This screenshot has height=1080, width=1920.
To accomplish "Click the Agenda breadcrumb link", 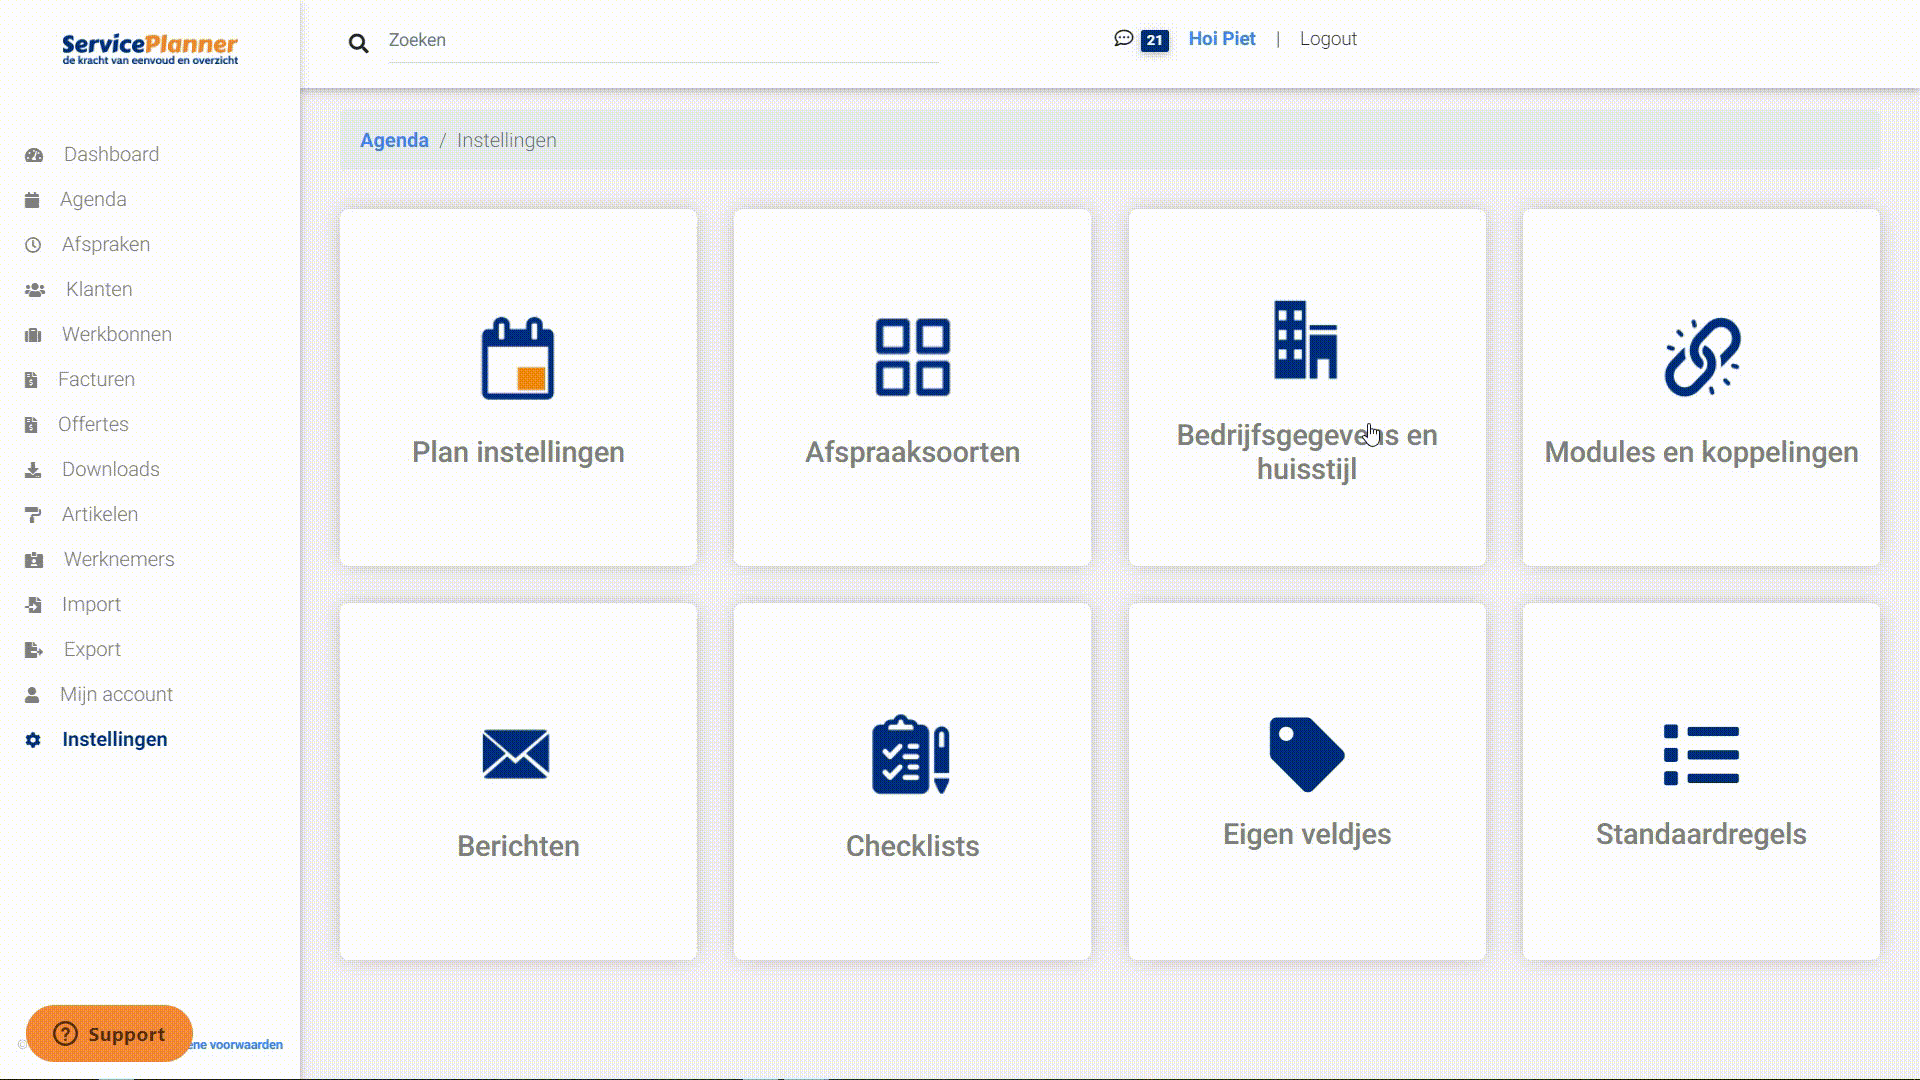I will 394,140.
